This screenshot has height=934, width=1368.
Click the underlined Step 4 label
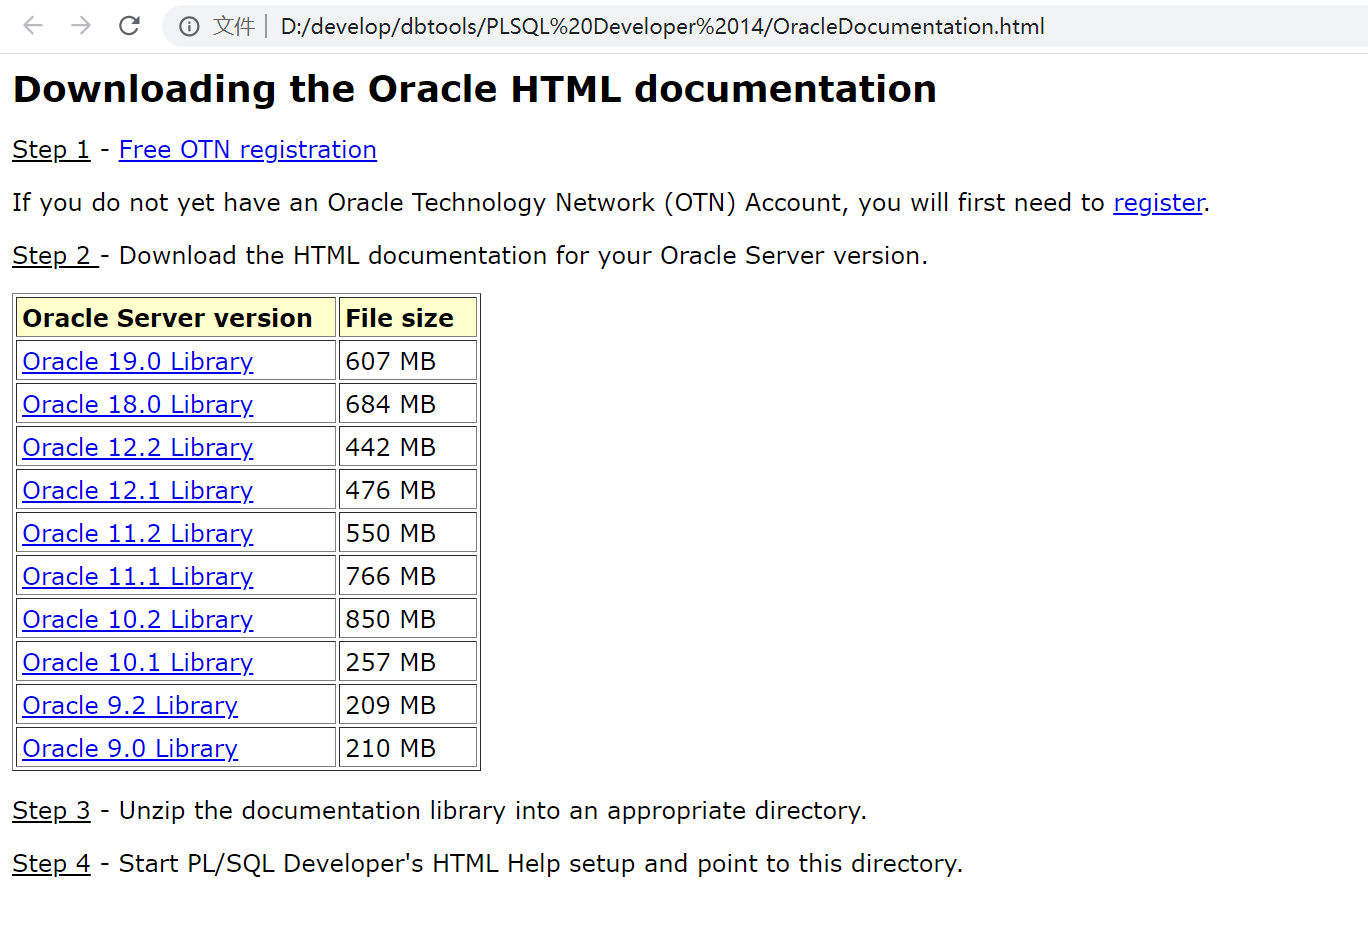(x=51, y=864)
